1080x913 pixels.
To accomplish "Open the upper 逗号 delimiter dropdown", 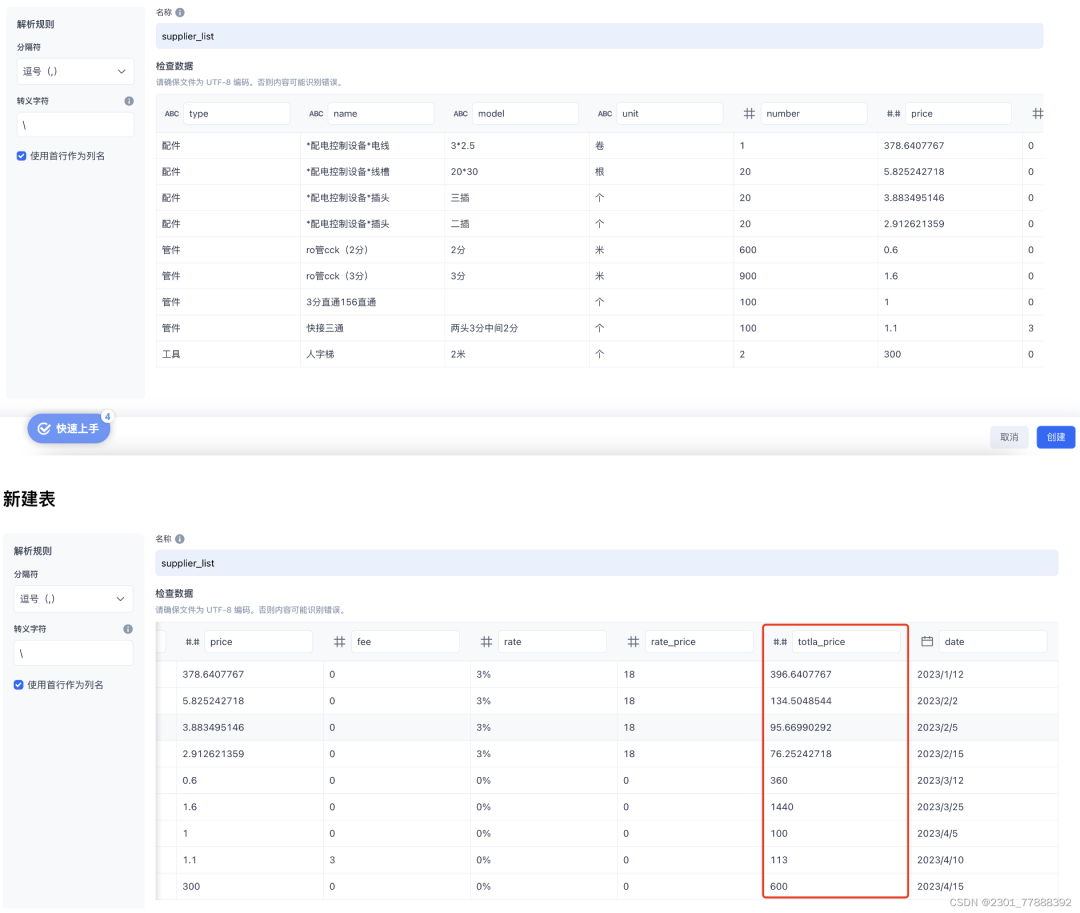I will pyautogui.click(x=74, y=72).
